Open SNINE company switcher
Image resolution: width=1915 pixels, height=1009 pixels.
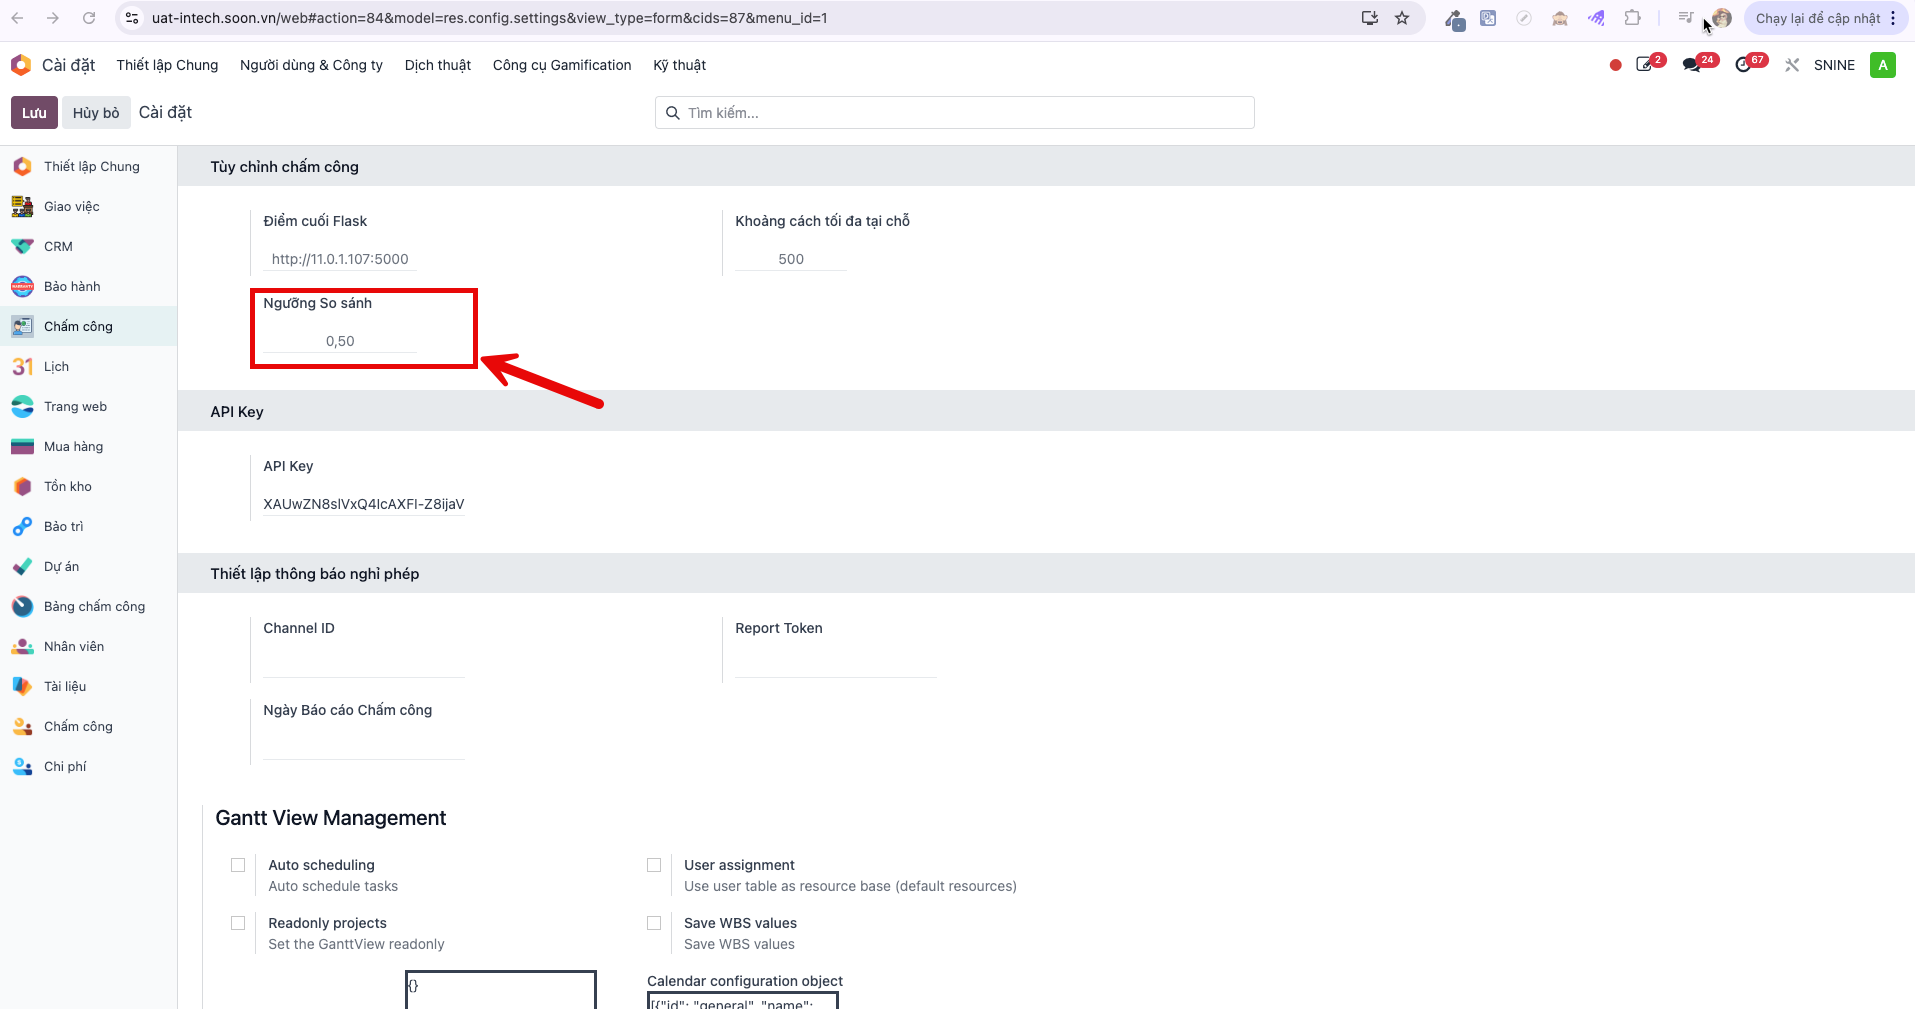(x=1834, y=65)
